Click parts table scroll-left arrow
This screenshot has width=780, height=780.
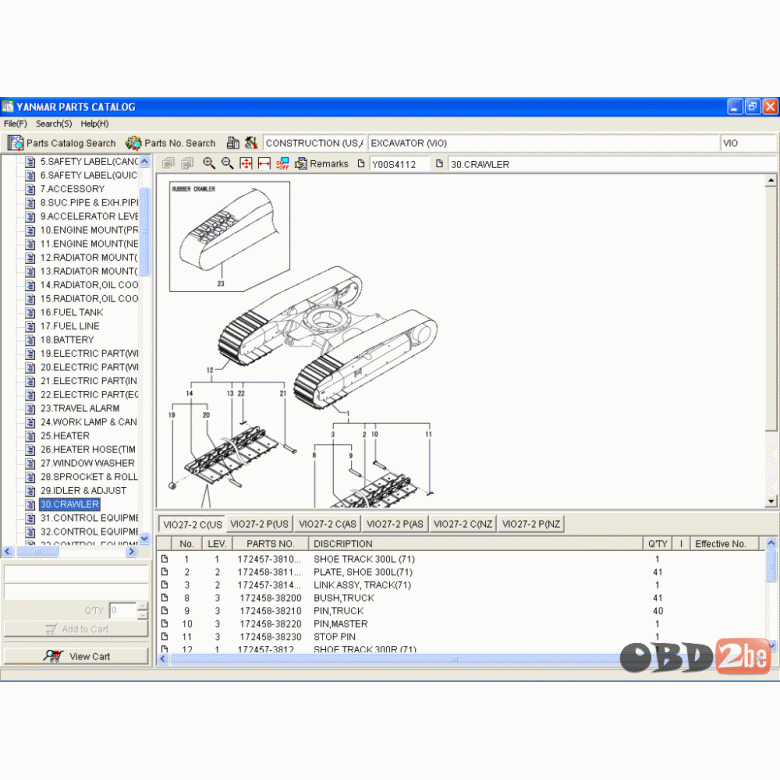pos(163,659)
